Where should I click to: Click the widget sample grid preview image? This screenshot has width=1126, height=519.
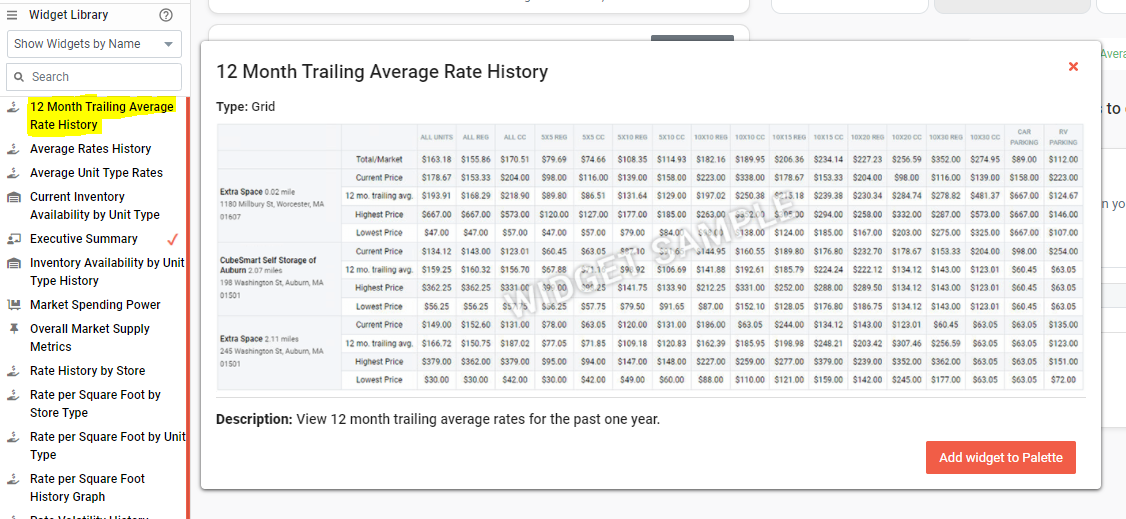click(x=651, y=257)
